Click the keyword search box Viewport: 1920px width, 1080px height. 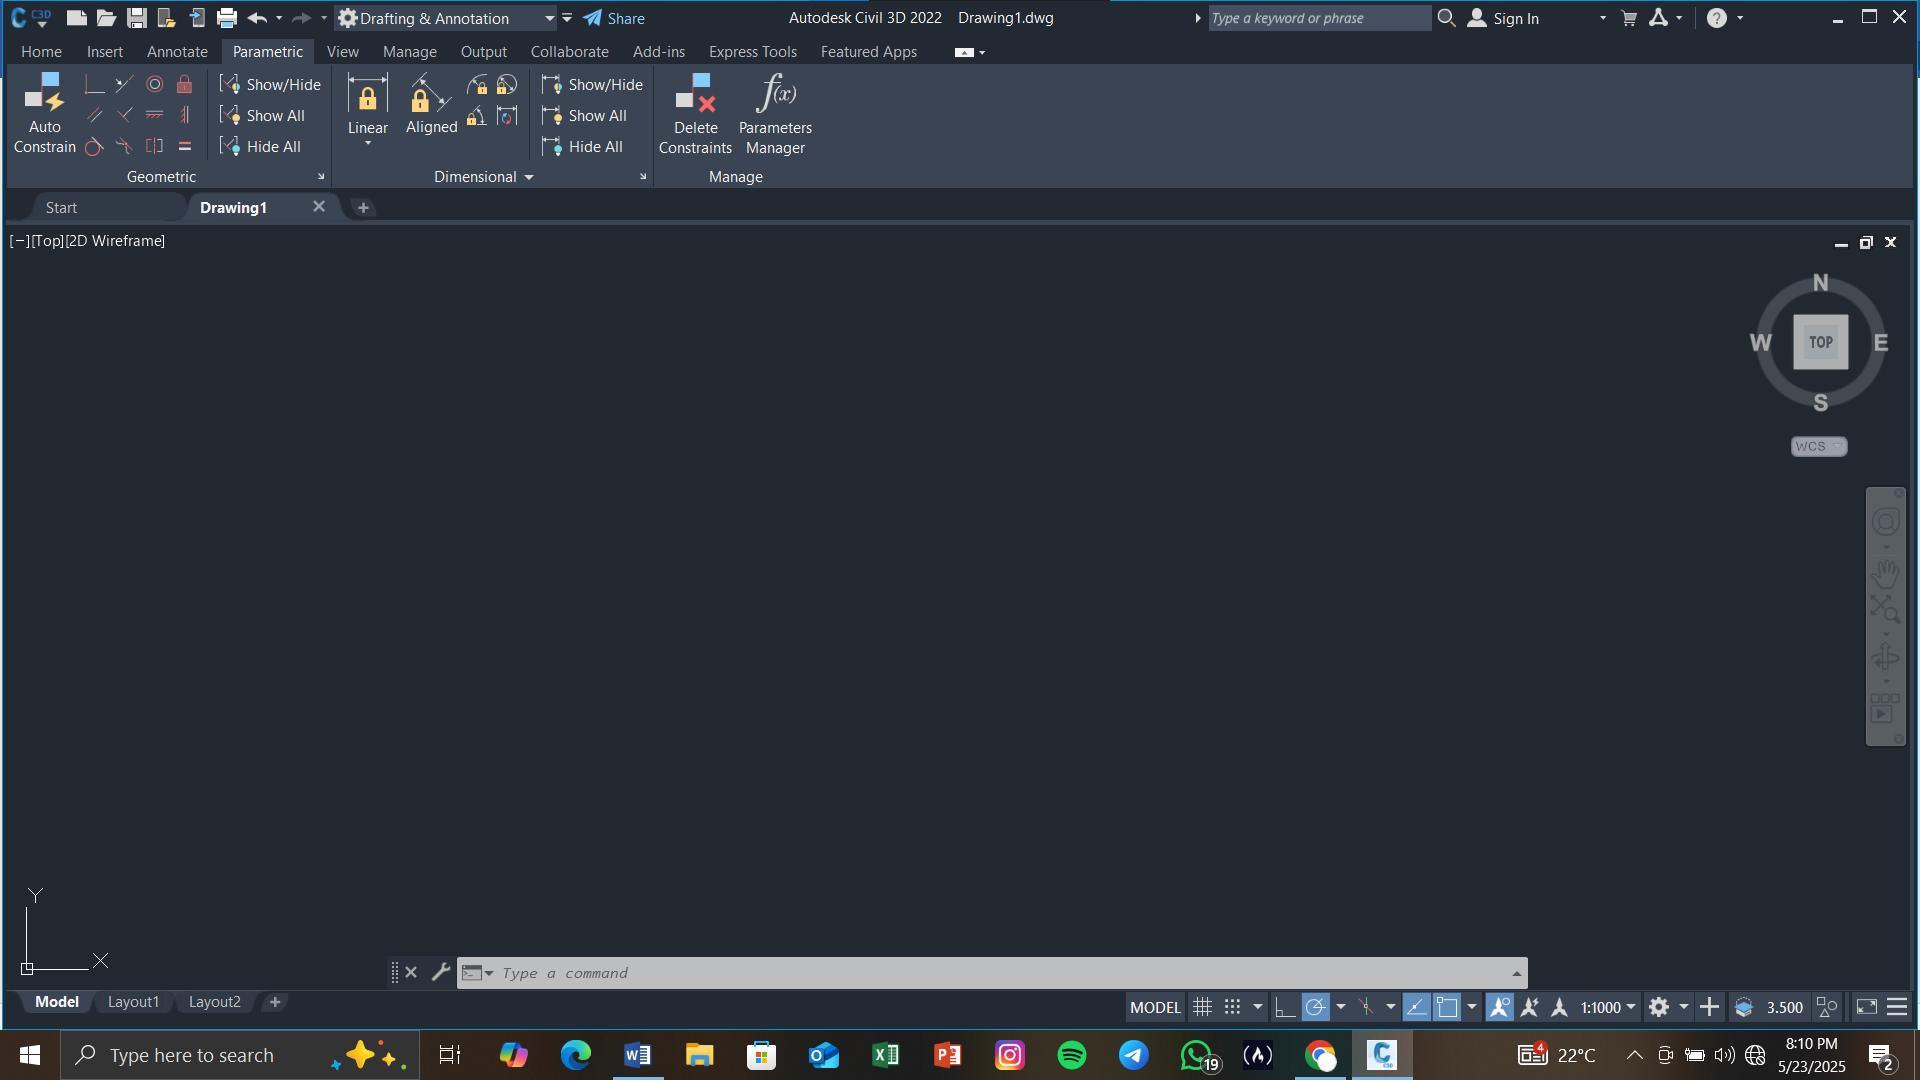1319,18
